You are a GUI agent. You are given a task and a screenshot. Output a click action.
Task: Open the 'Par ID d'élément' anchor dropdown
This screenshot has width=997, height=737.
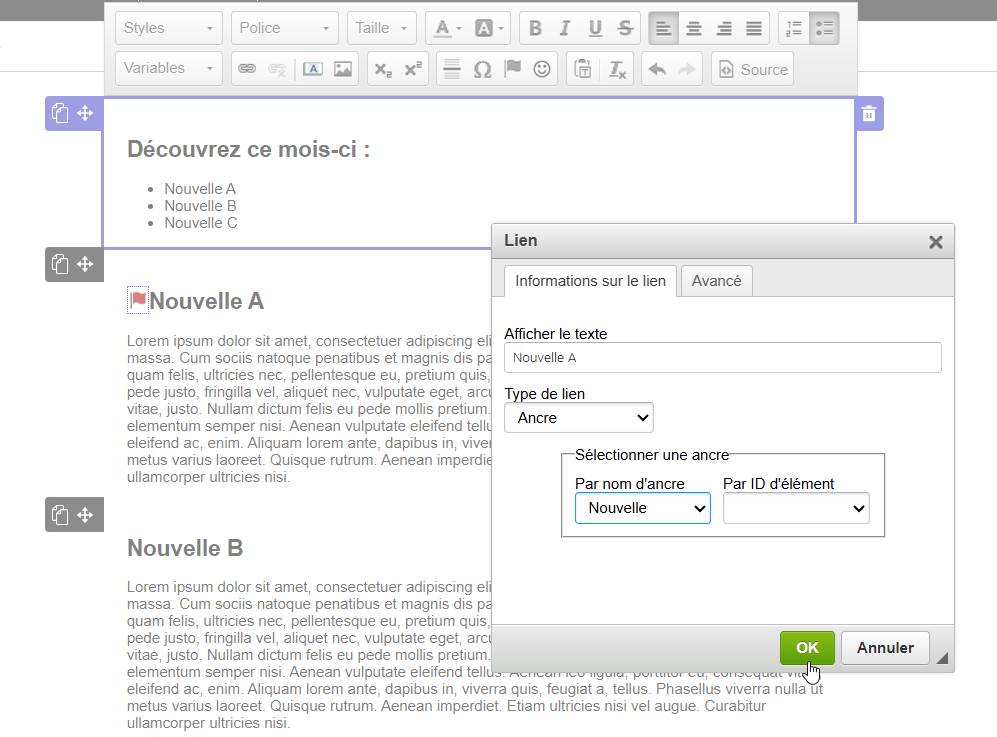click(x=795, y=508)
